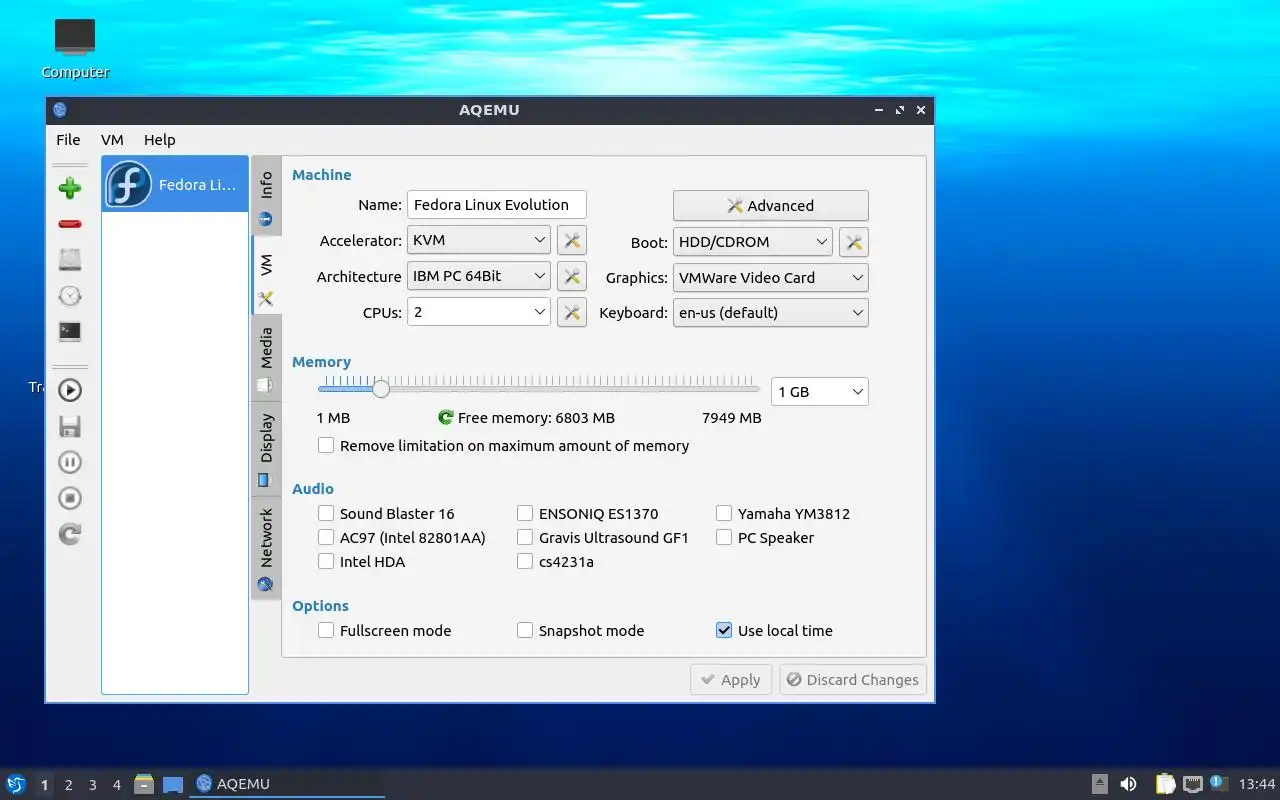
Task: Click the Apply button
Action: [x=731, y=680]
